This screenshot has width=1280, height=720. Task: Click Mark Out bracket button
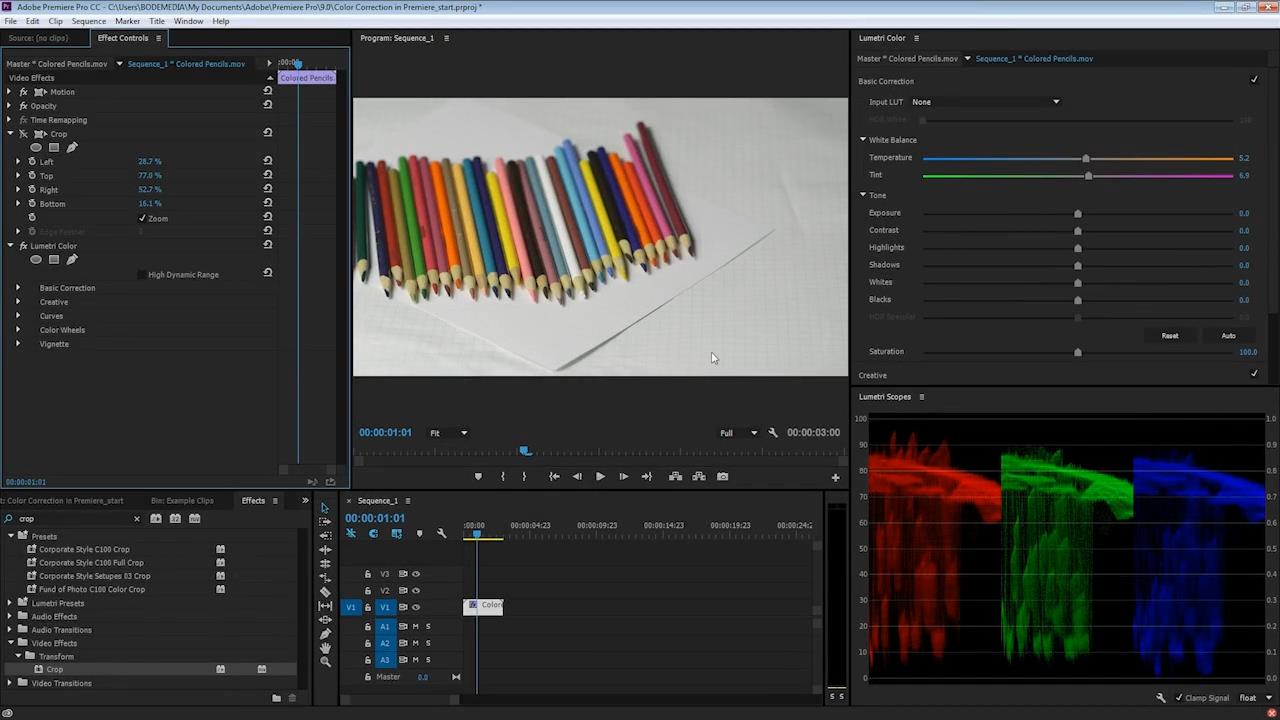pos(524,477)
